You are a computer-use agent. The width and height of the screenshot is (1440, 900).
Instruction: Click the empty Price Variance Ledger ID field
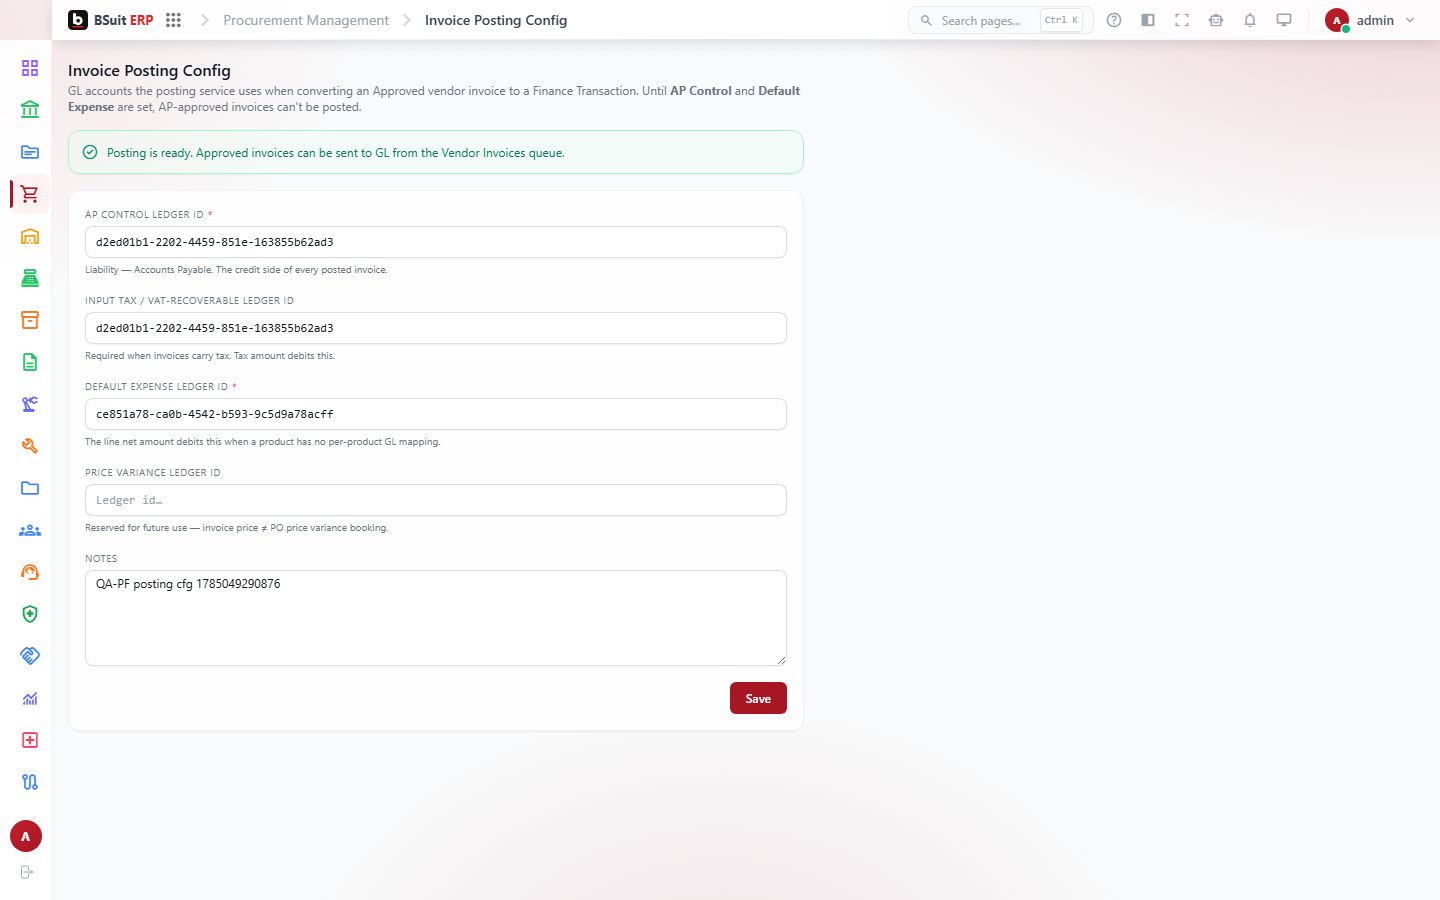(x=436, y=500)
